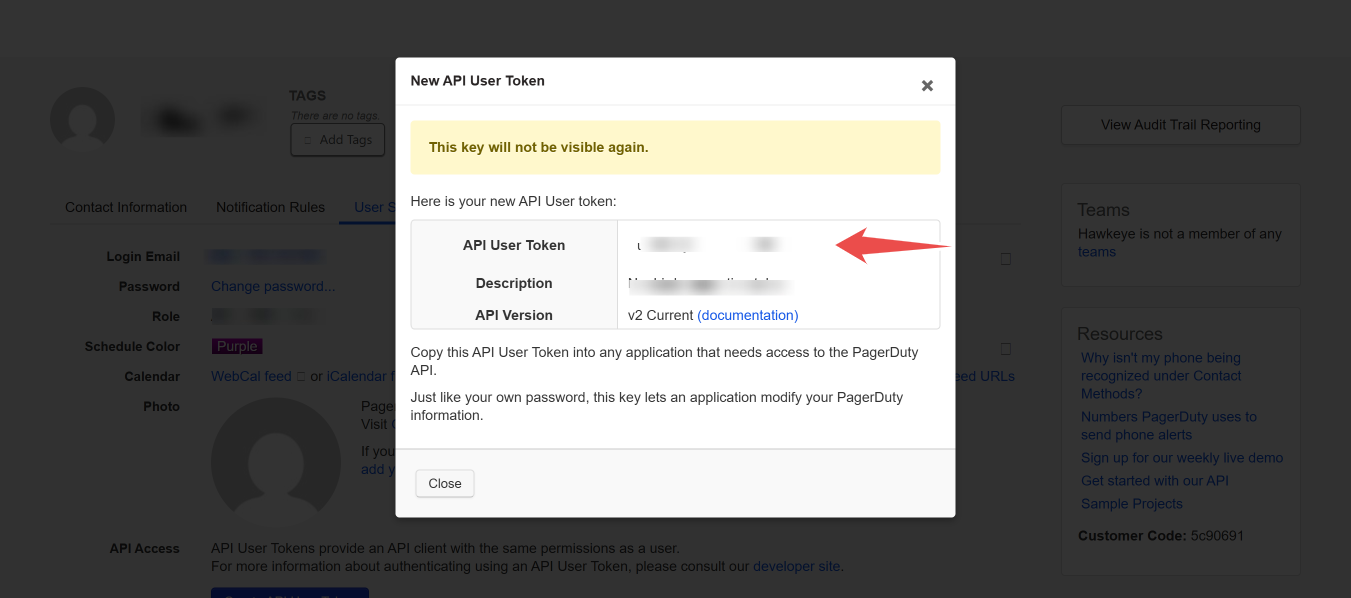Open the Change password link
Viewport: 1351px width, 598px height.
click(272, 286)
